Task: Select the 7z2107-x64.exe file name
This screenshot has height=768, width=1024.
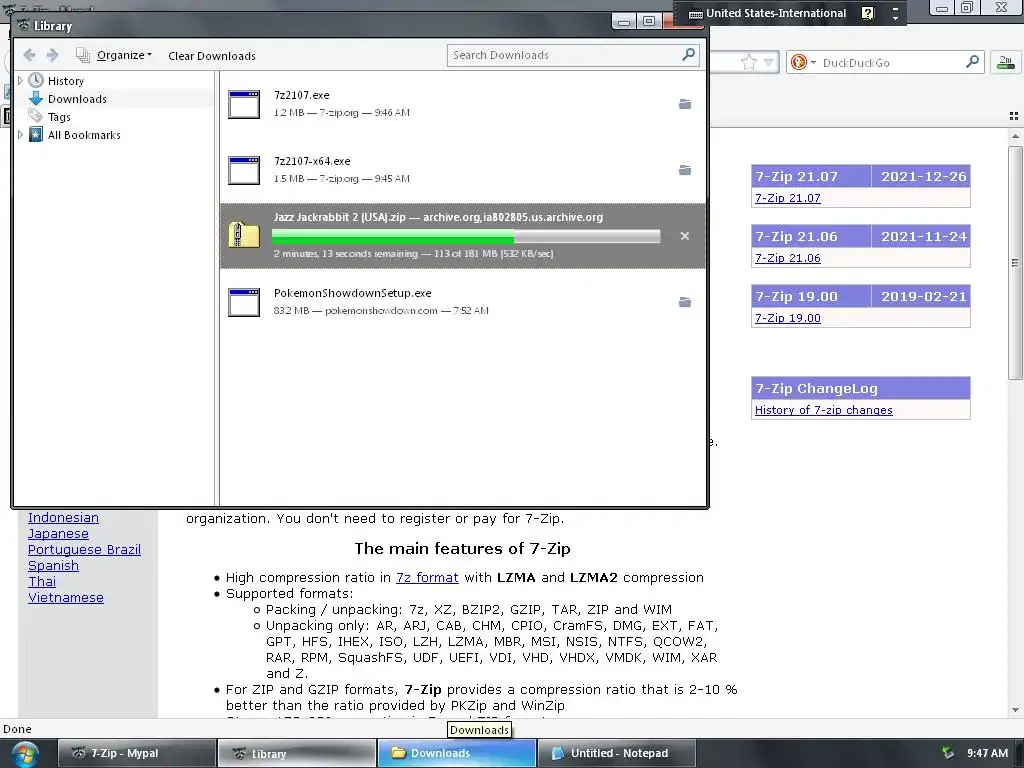Action: [x=312, y=161]
